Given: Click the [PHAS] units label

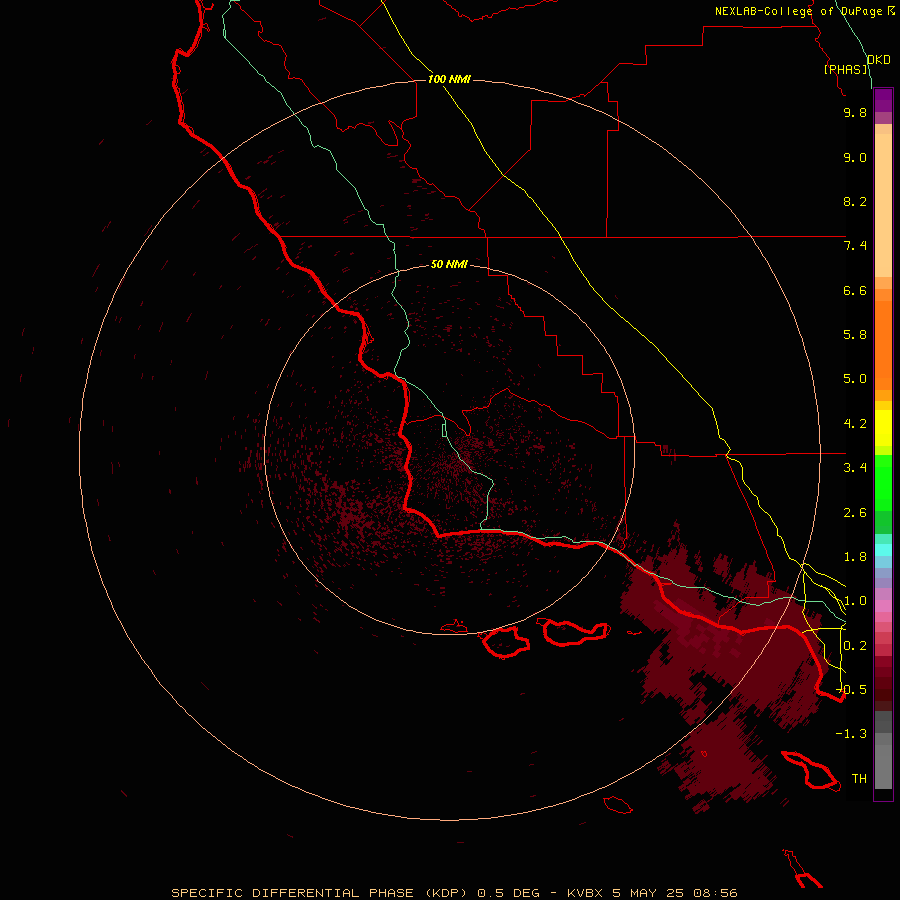Looking at the screenshot, I should [845, 69].
